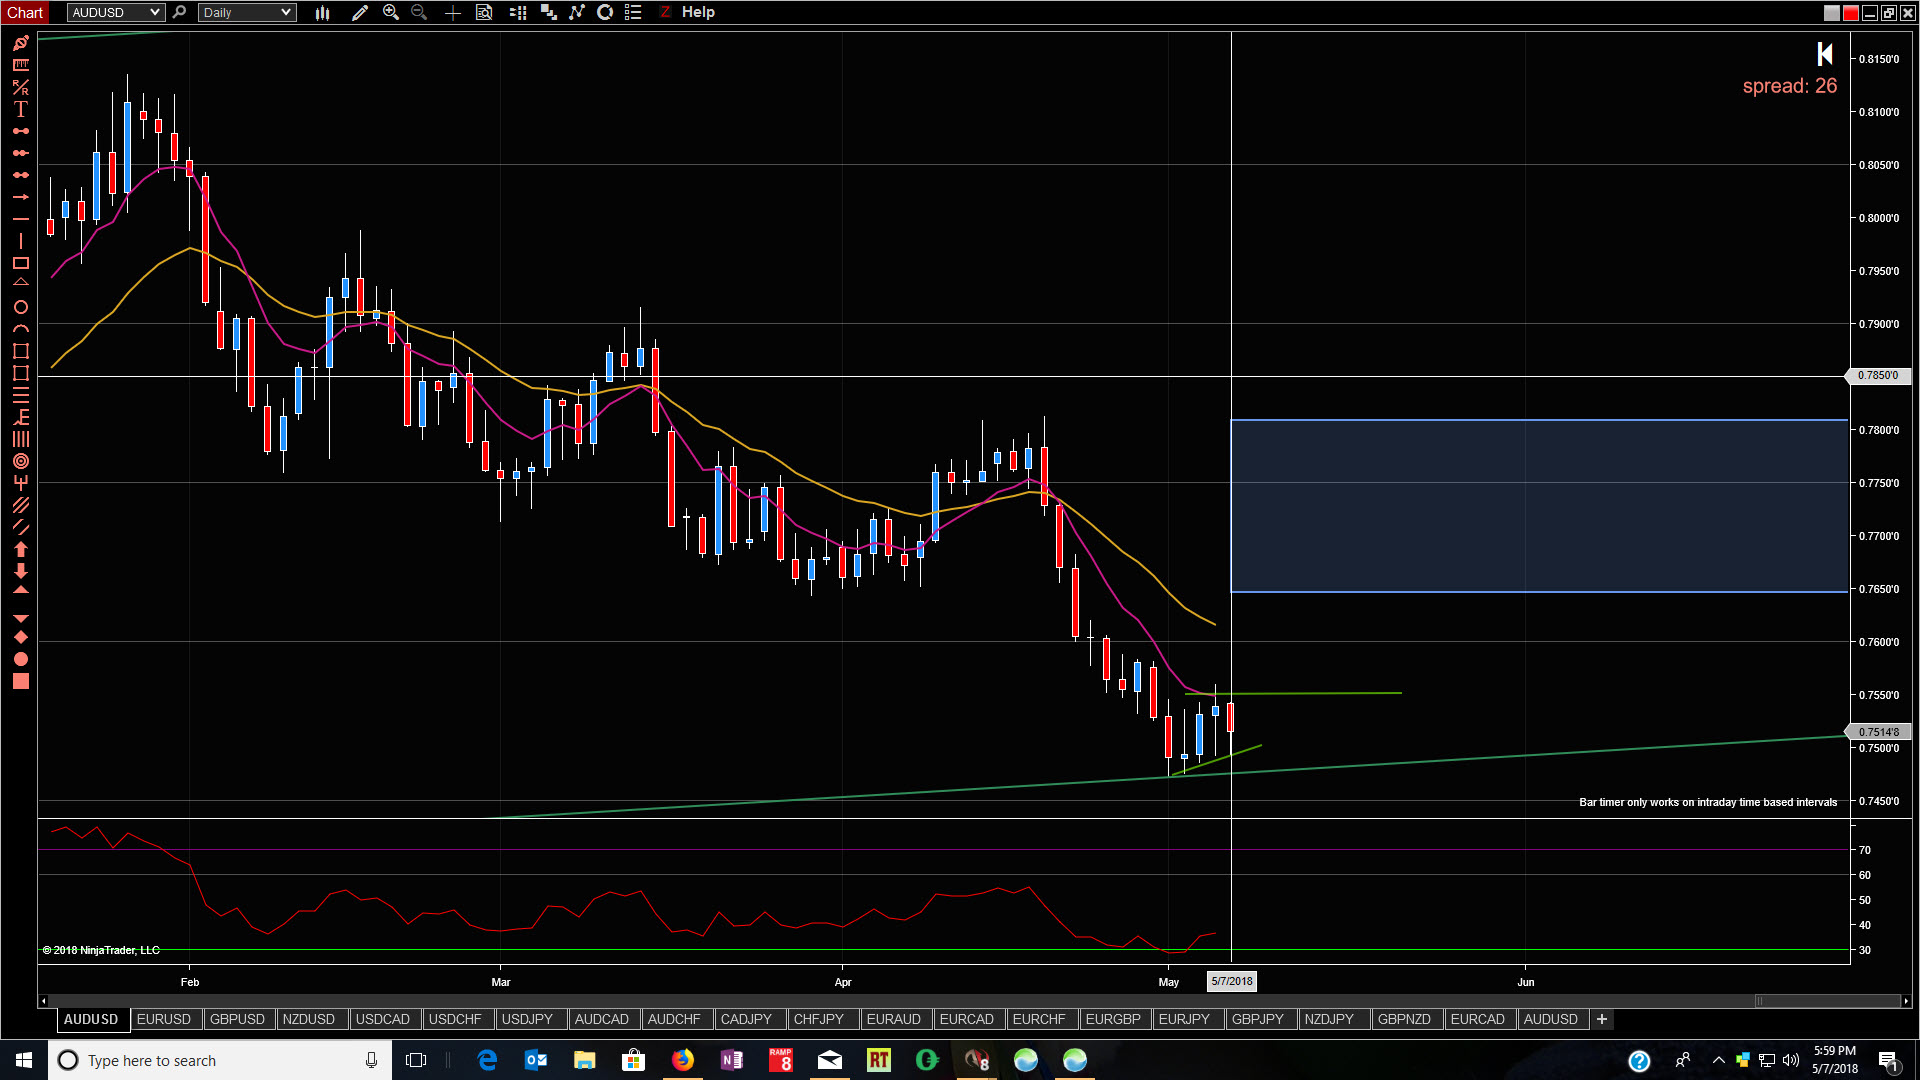
Task: Open the Help menu
Action: (x=698, y=12)
